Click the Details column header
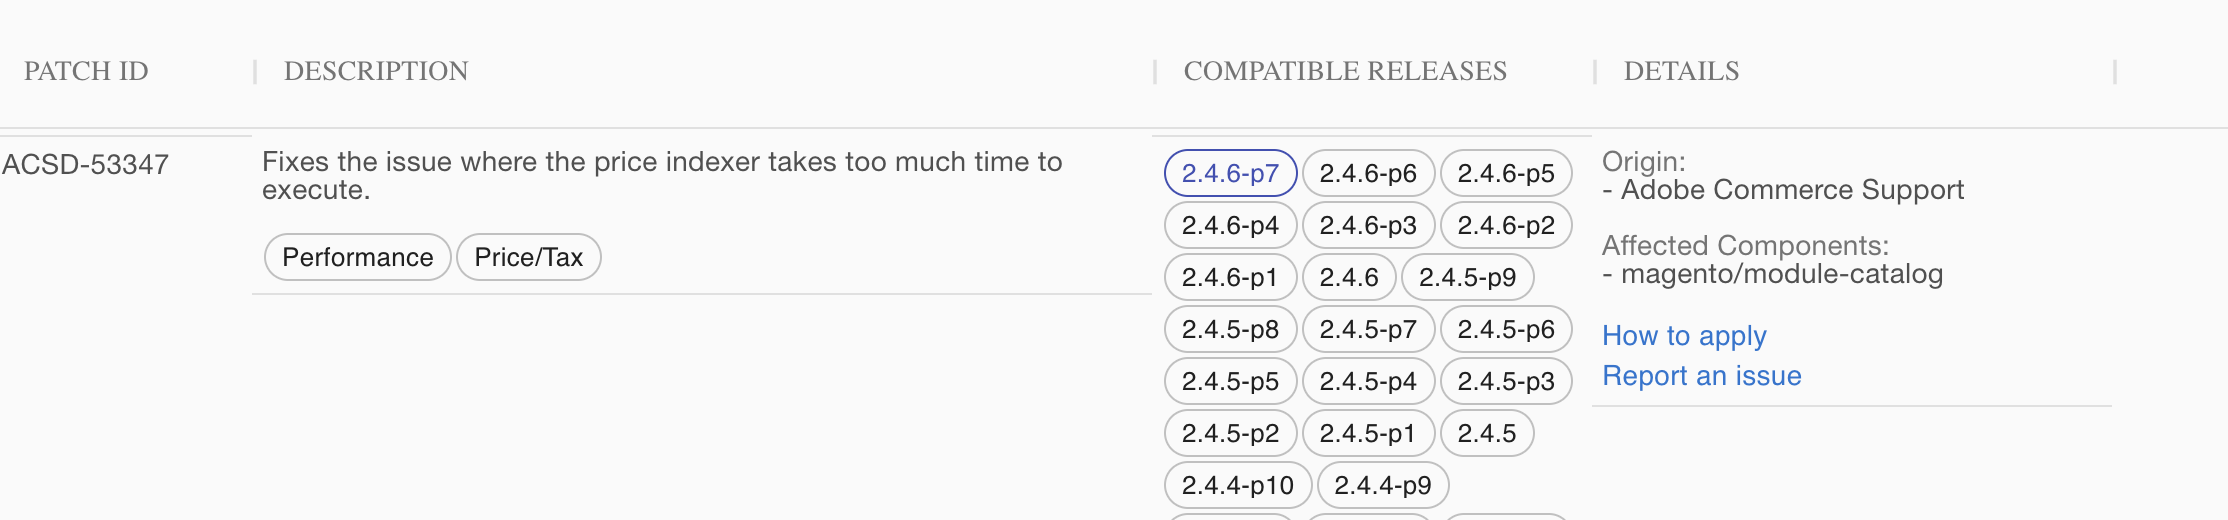 coord(1681,71)
